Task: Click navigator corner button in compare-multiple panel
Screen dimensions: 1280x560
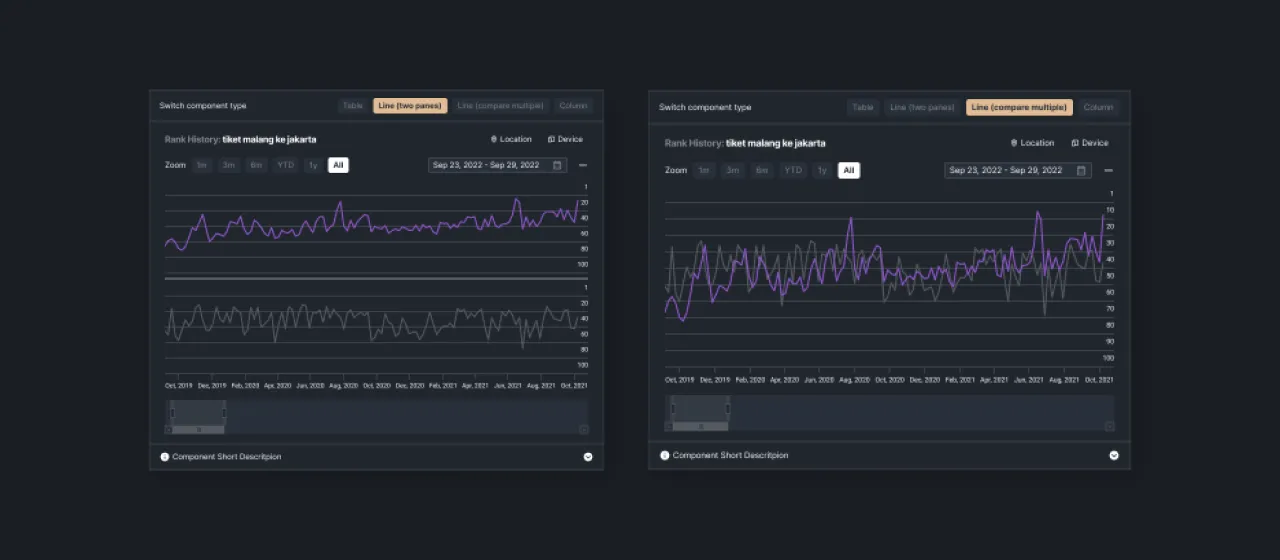Action: click(x=1109, y=426)
